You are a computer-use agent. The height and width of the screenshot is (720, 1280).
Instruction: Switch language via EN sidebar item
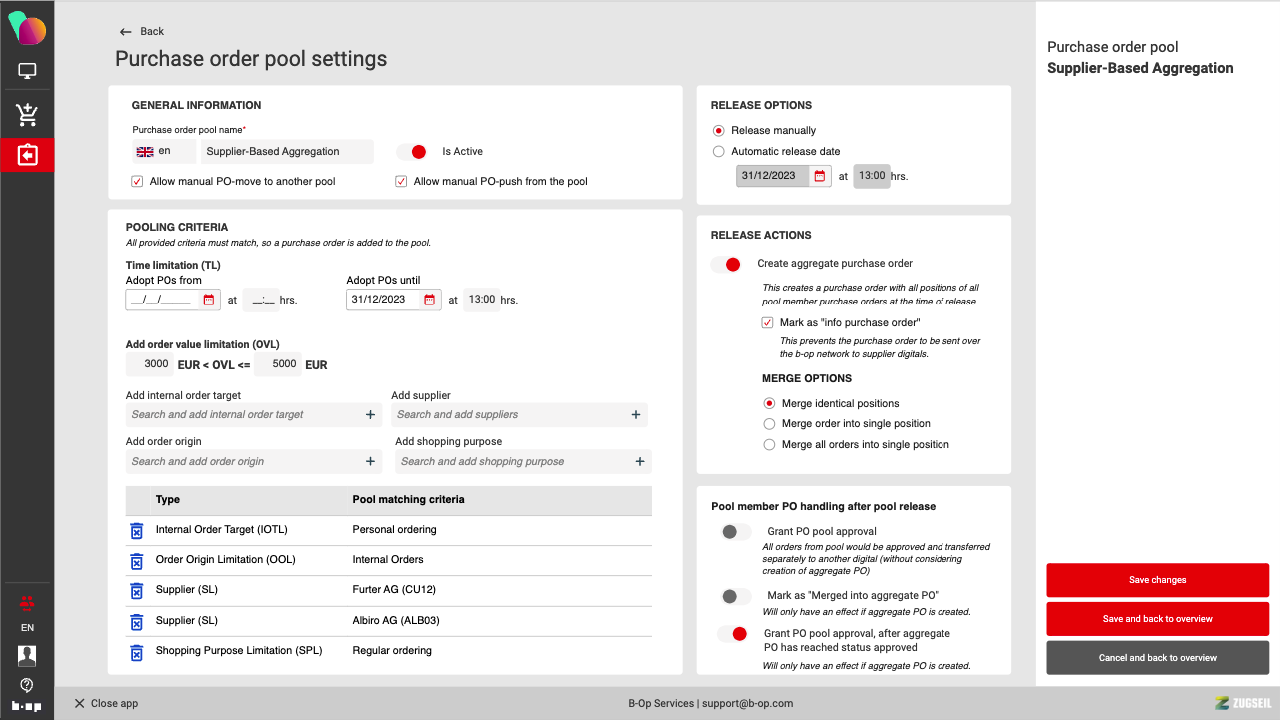pos(27,628)
